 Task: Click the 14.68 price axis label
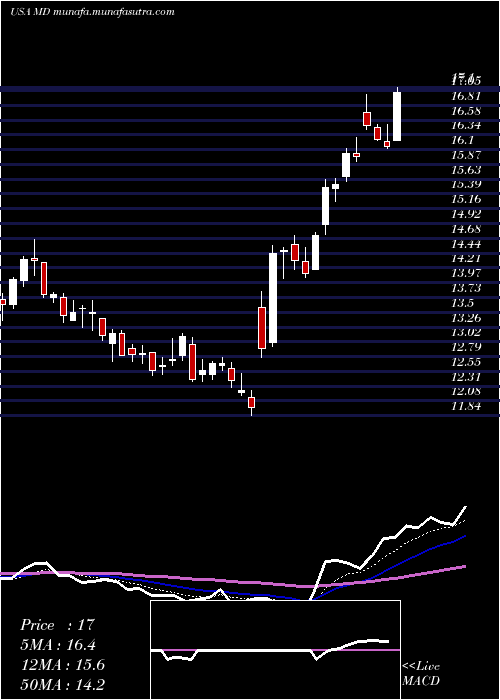click(x=466, y=229)
